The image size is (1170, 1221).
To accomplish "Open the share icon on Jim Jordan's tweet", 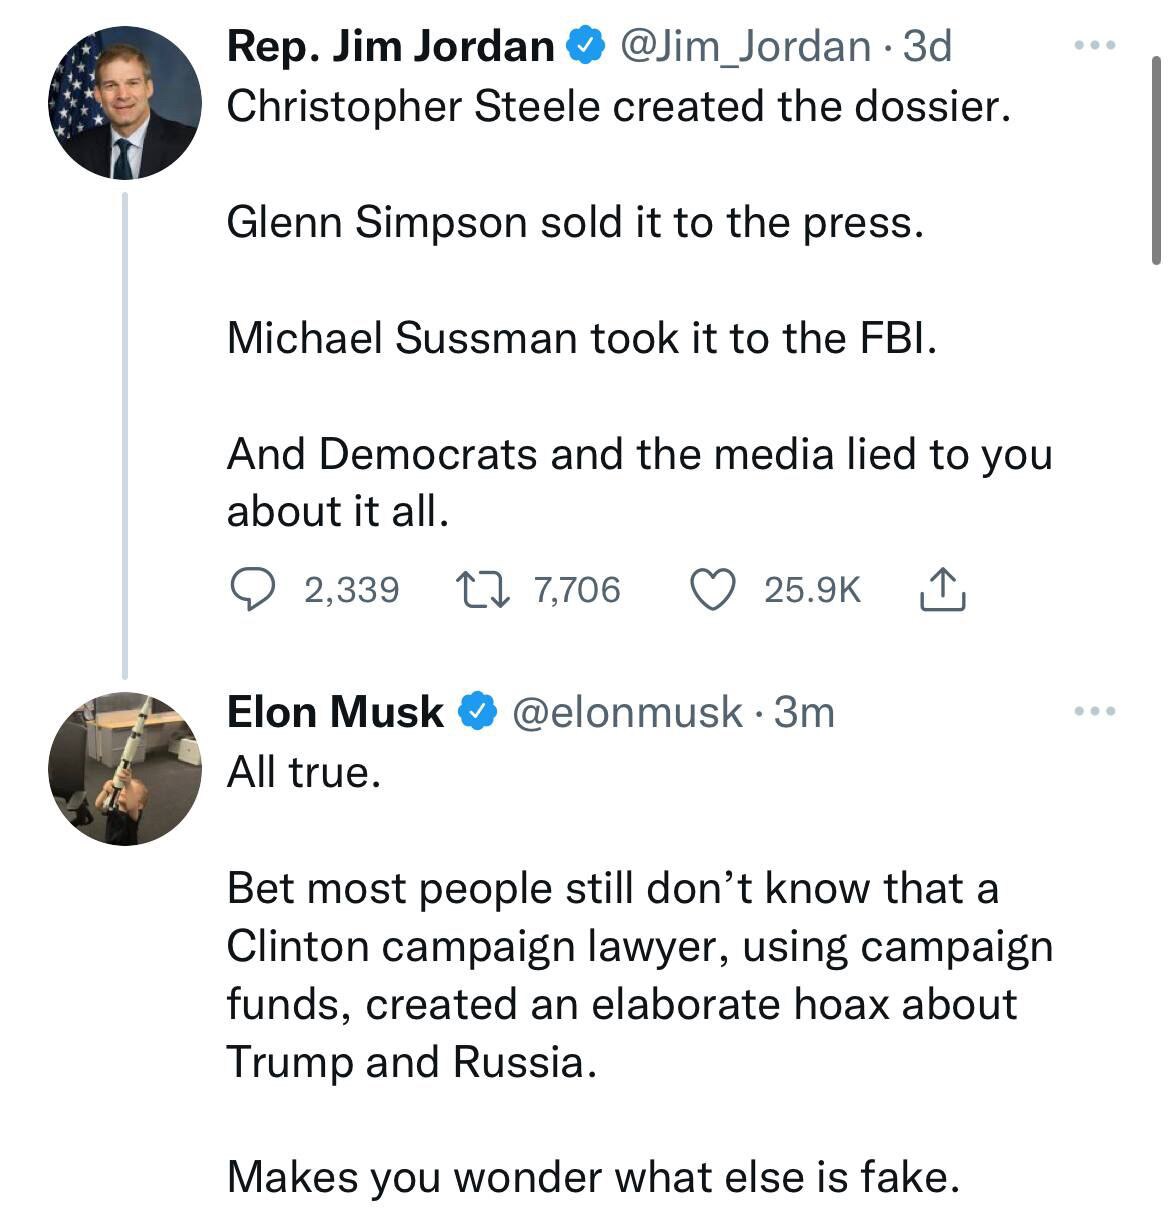I will (942, 589).
